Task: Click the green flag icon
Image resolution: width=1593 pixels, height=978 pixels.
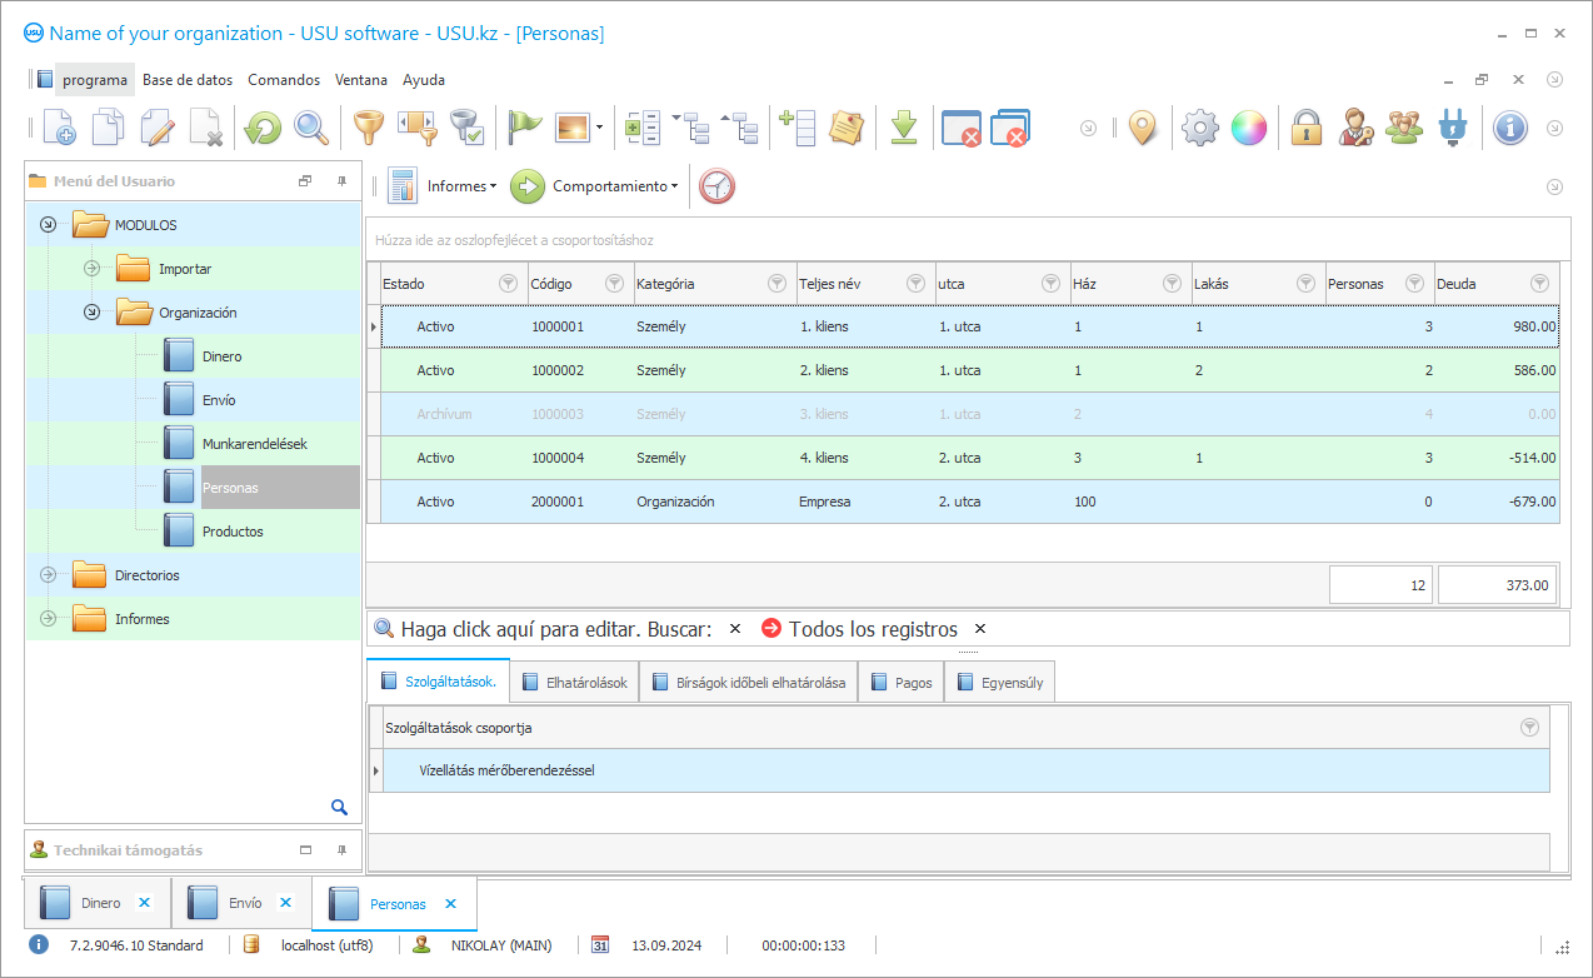Action: [x=524, y=128]
